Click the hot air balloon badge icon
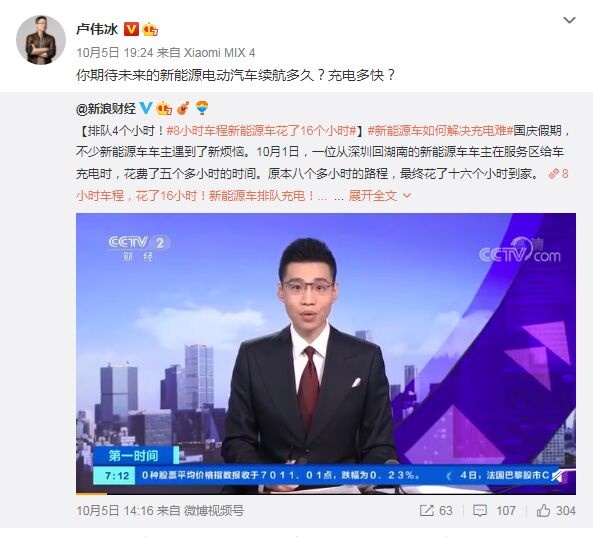593x537 pixels. [x=202, y=108]
